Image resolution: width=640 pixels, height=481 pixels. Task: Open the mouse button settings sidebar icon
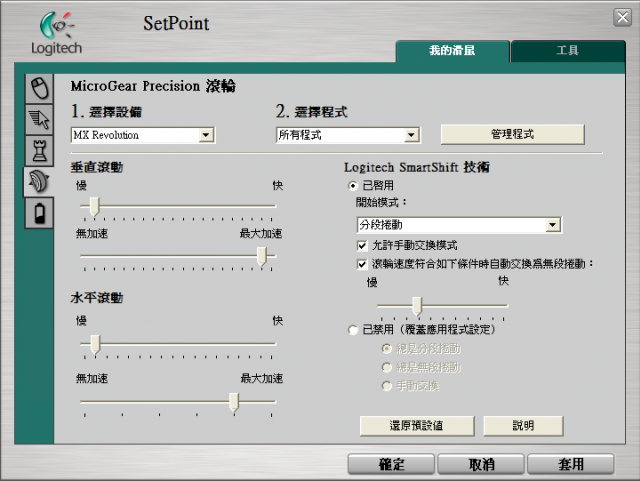(39, 89)
